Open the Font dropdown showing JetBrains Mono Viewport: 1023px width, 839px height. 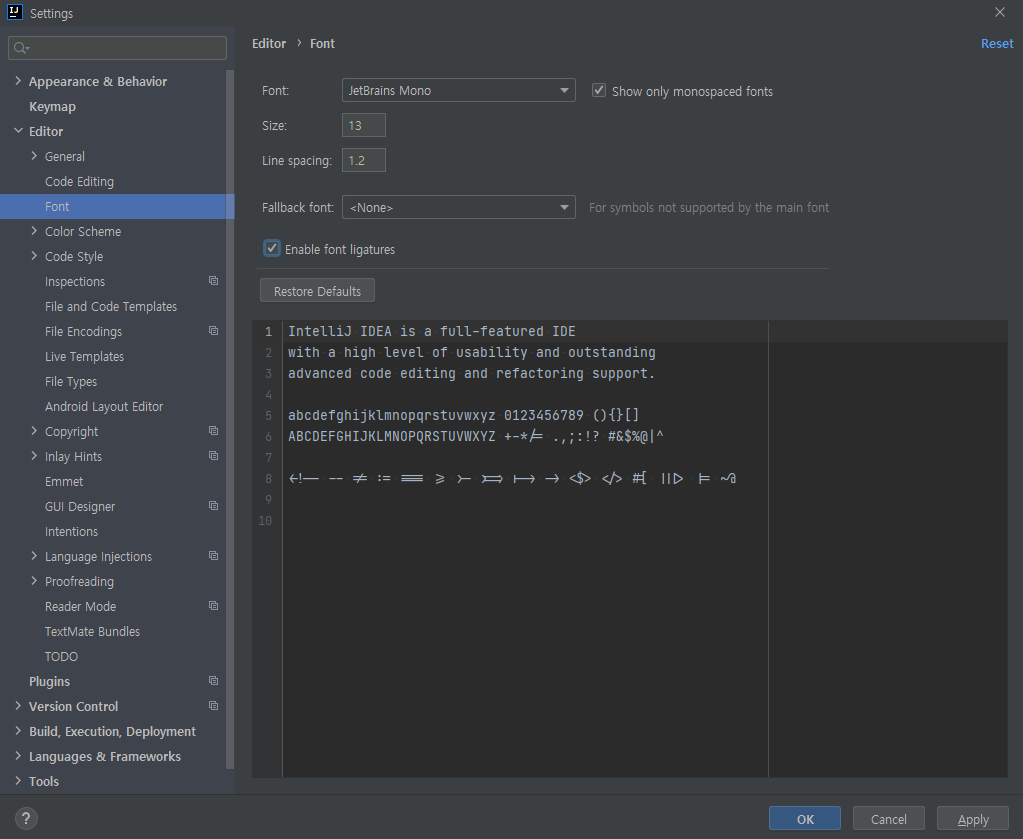pyautogui.click(x=459, y=90)
